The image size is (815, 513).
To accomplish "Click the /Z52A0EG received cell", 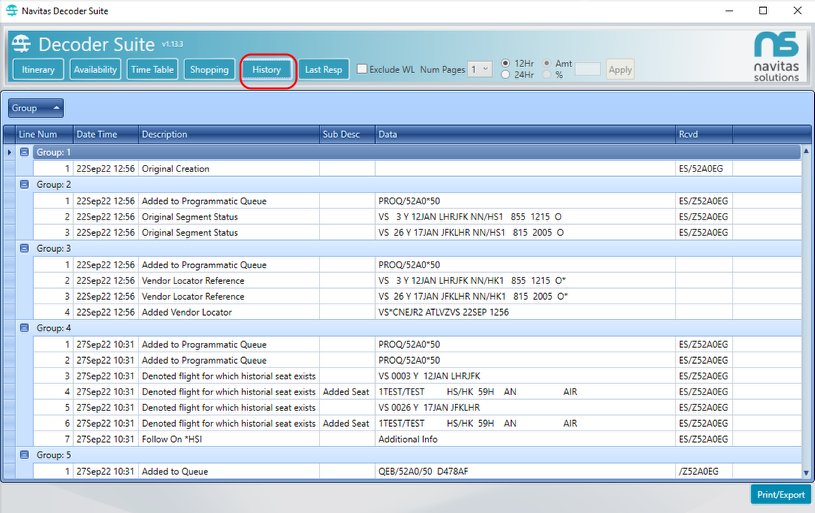I will click(704, 471).
